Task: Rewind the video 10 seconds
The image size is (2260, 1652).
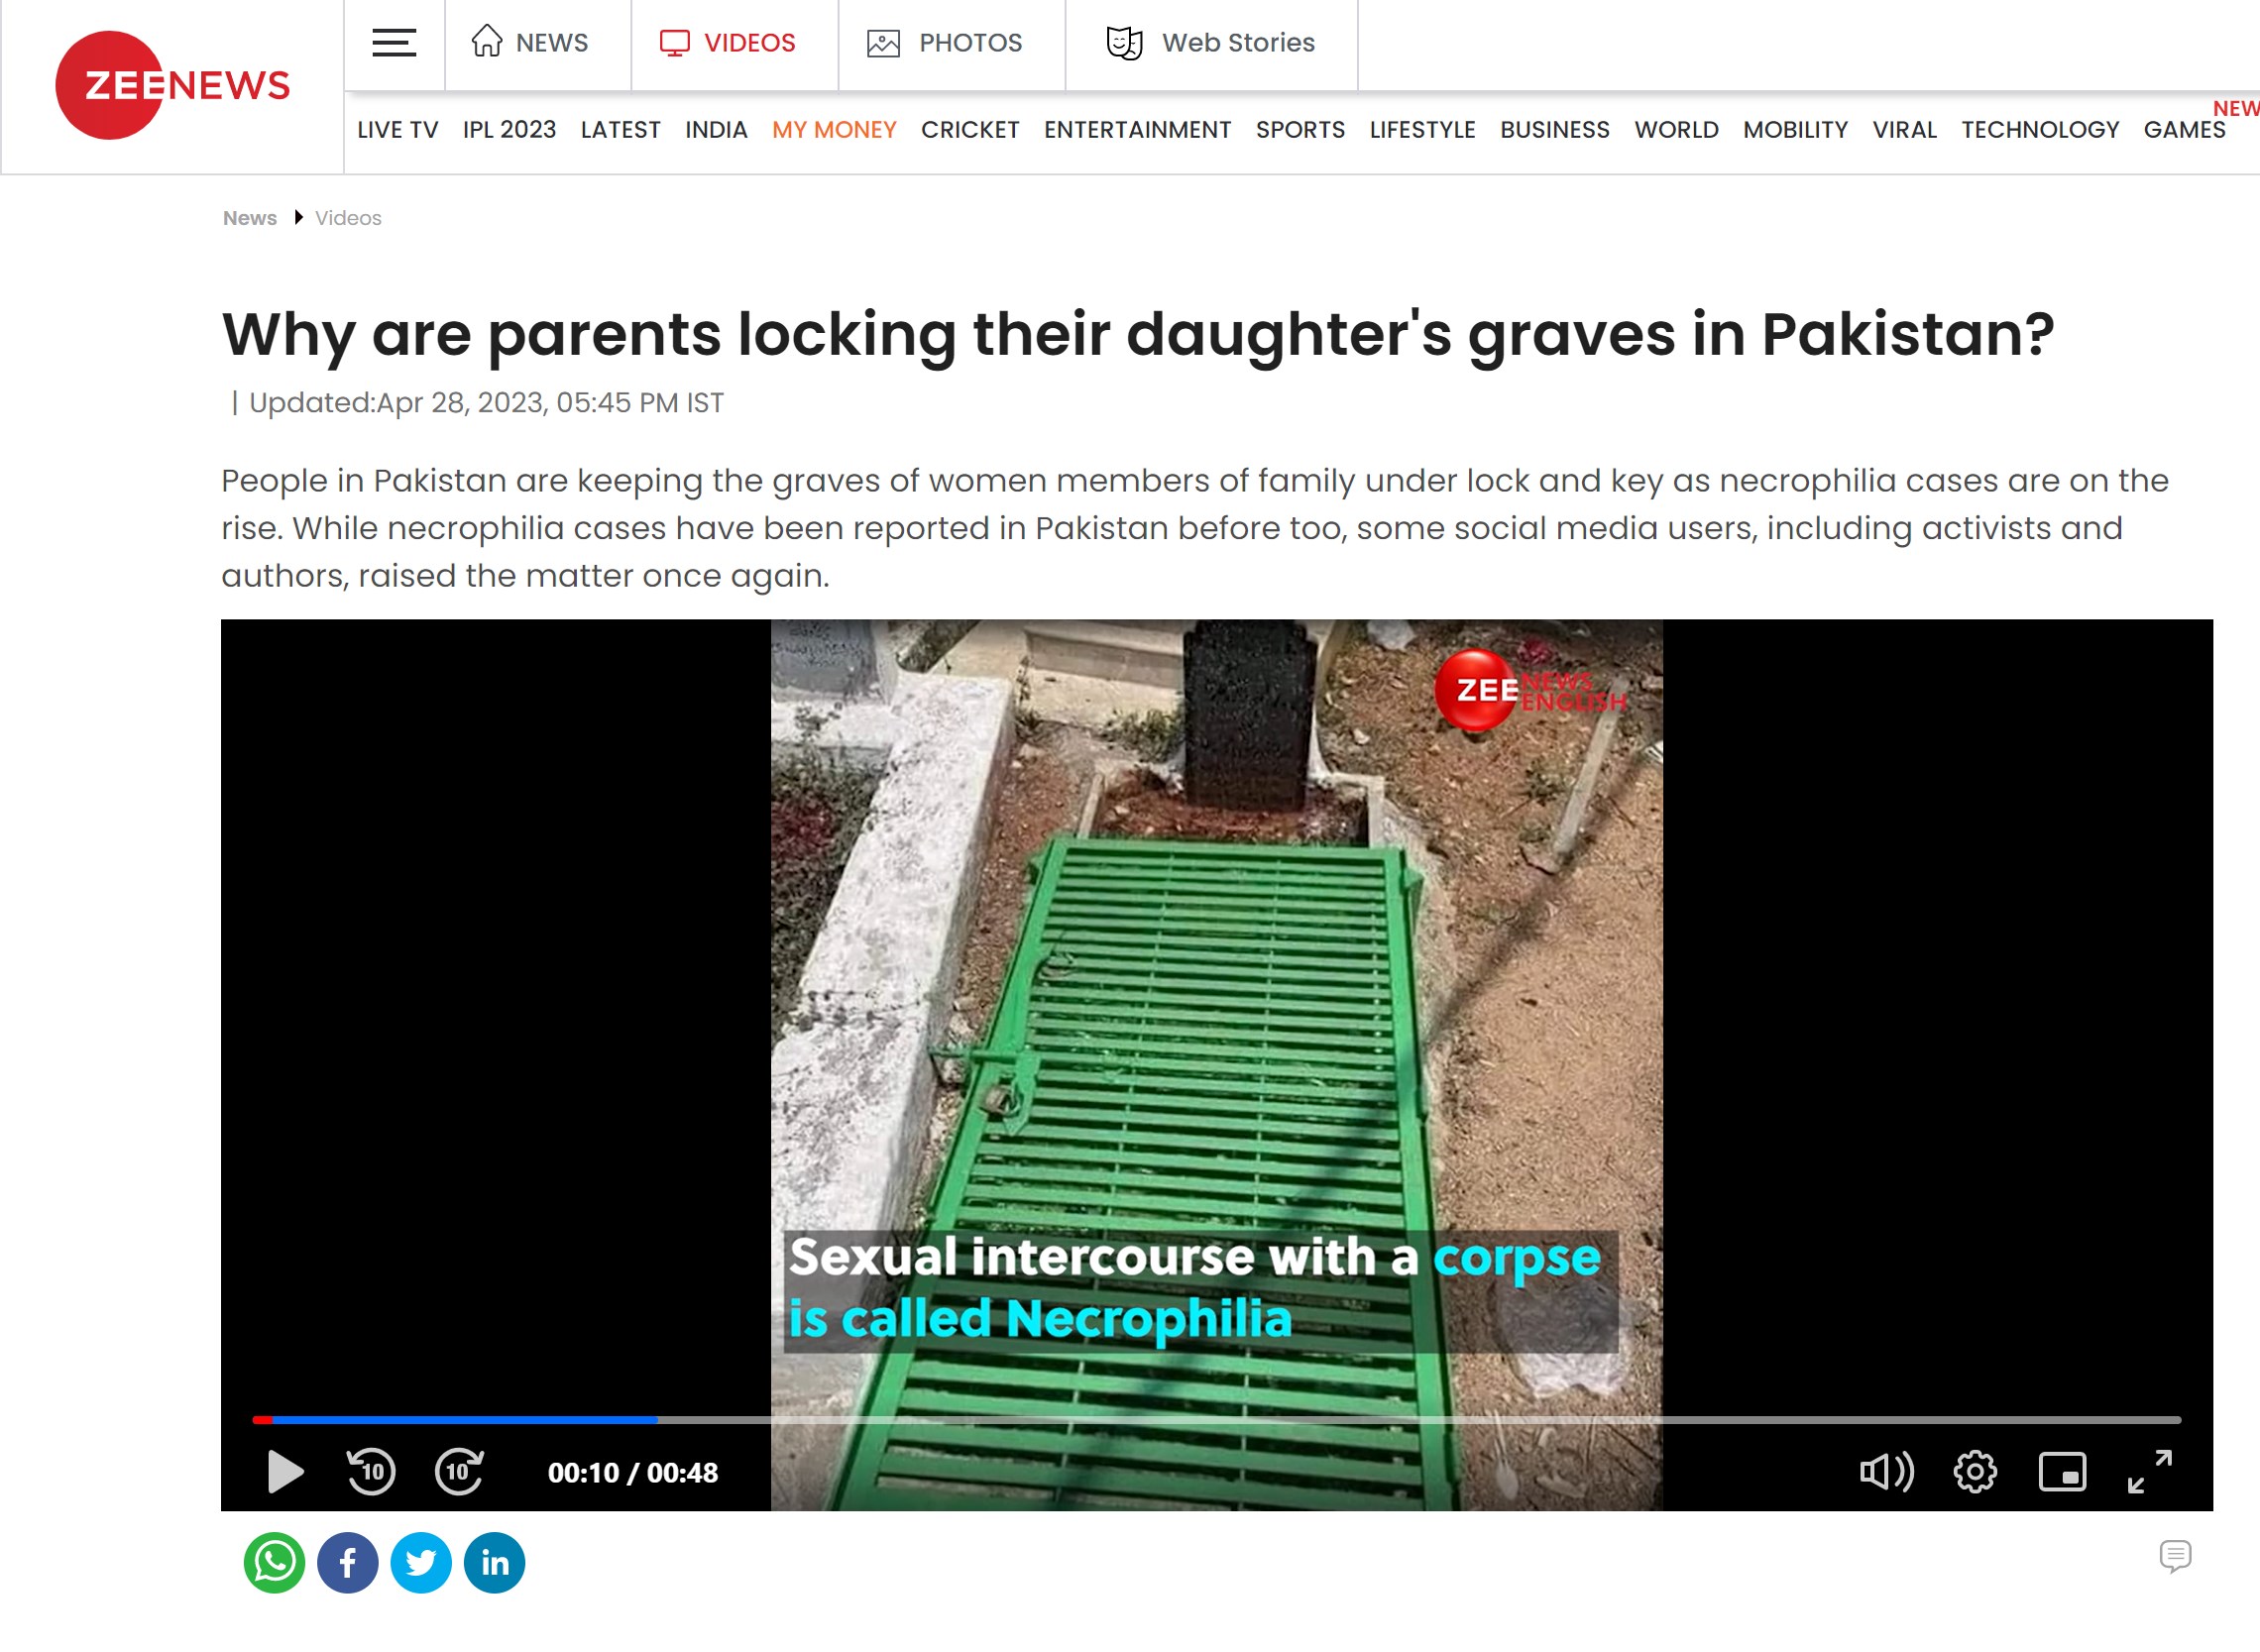Action: coord(371,1472)
